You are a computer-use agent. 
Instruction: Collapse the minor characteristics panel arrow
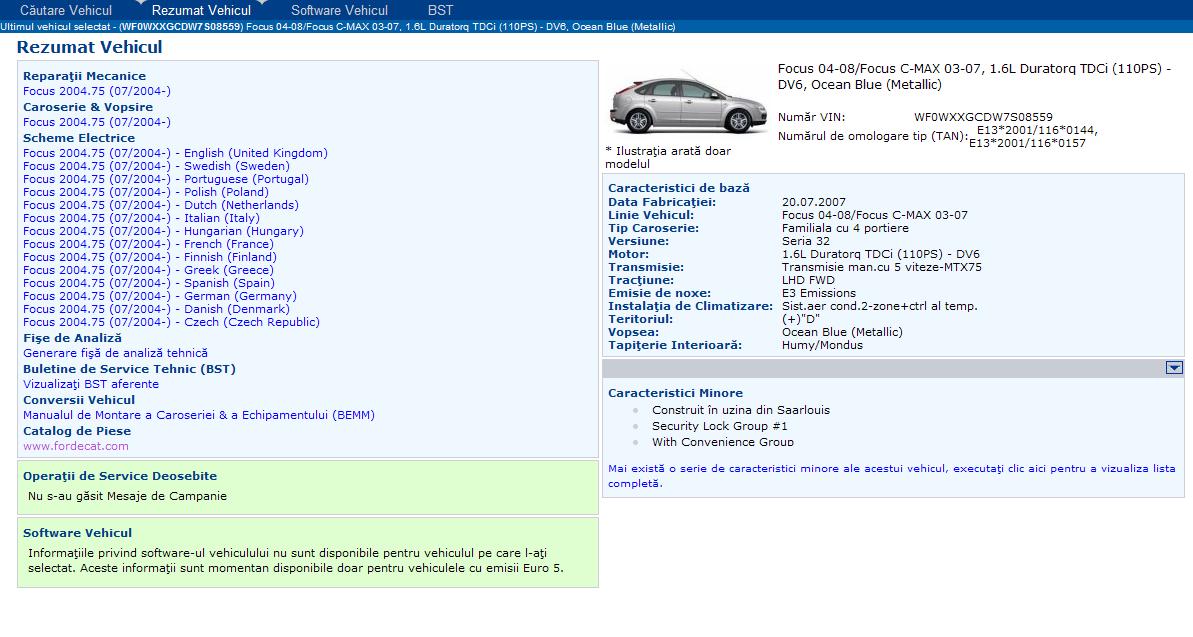tap(1174, 368)
